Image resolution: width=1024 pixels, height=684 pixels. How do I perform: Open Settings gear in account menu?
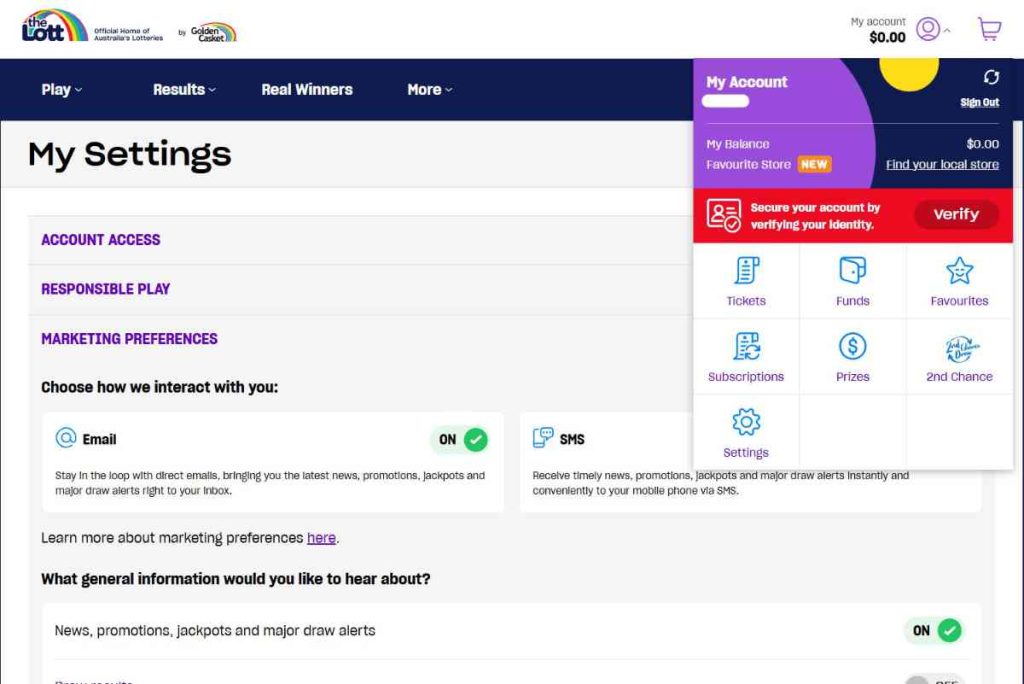click(x=746, y=432)
